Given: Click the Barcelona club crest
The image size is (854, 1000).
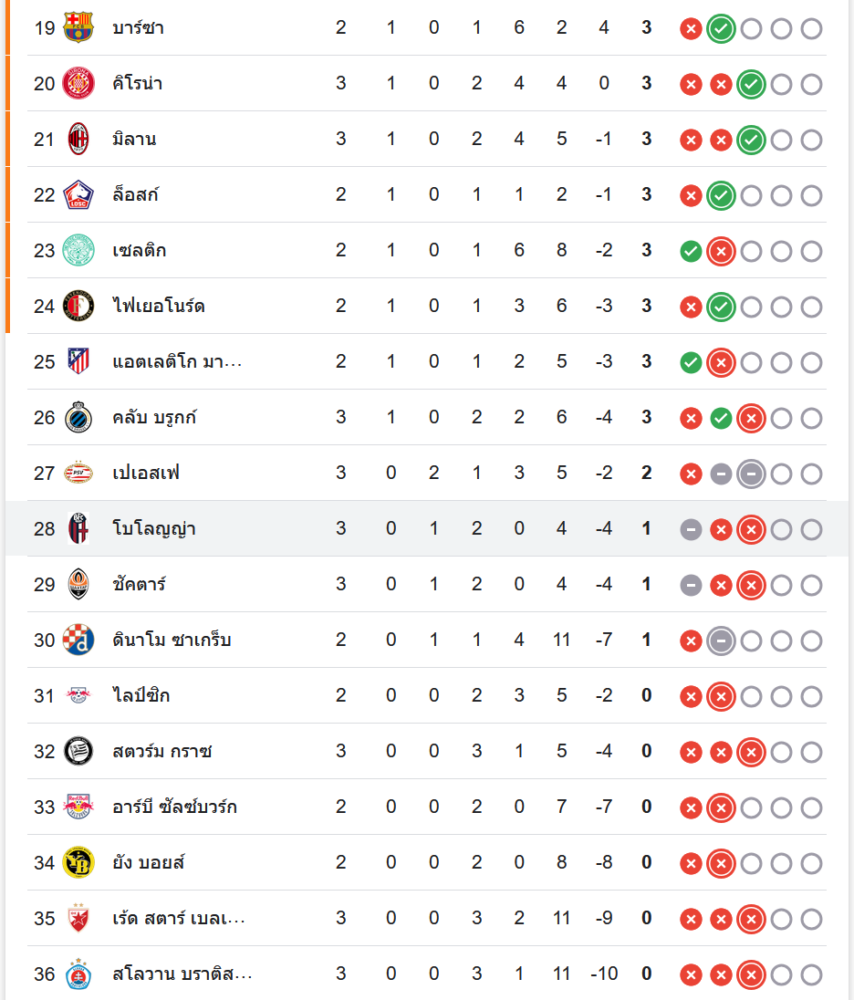Looking at the screenshot, I should click(78, 27).
